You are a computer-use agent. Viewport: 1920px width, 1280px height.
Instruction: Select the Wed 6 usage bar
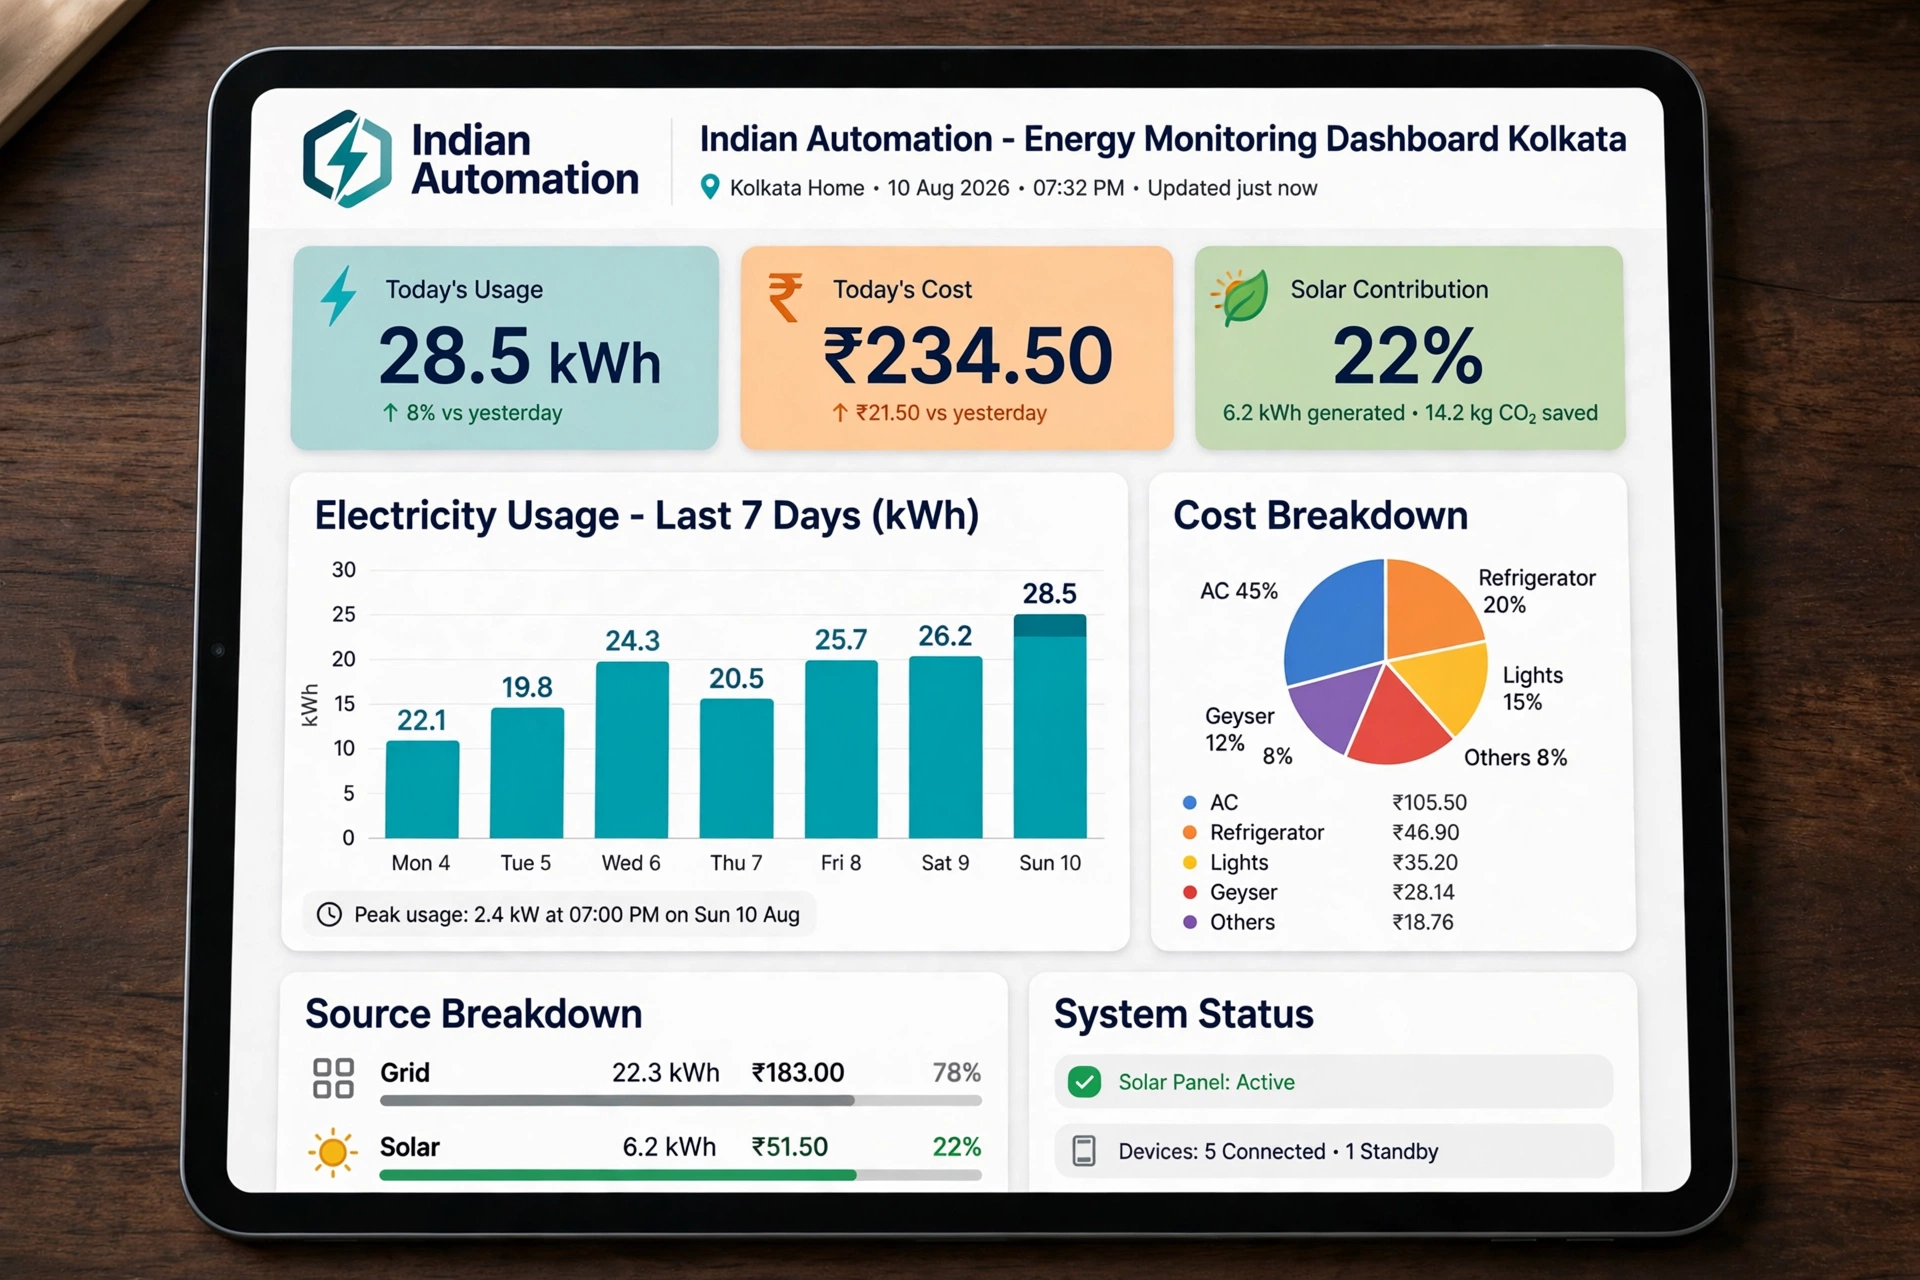coord(632,750)
